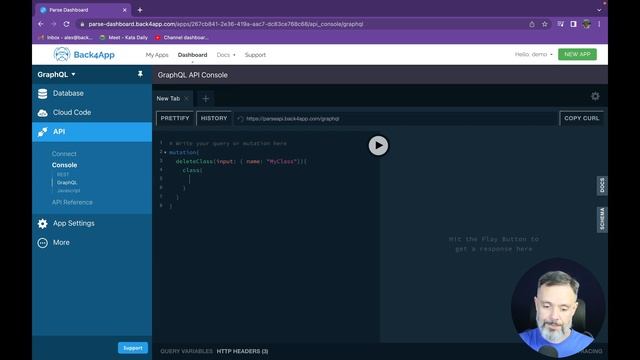Reload the browser page

(67, 24)
